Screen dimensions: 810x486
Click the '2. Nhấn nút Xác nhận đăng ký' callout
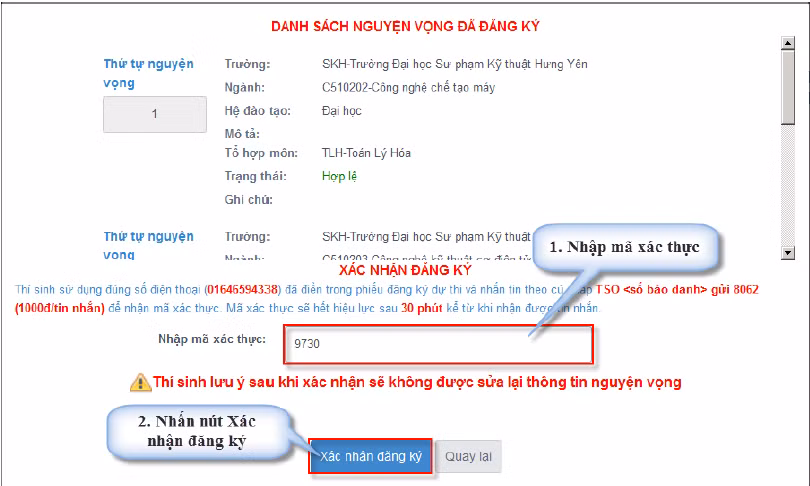coord(197,431)
